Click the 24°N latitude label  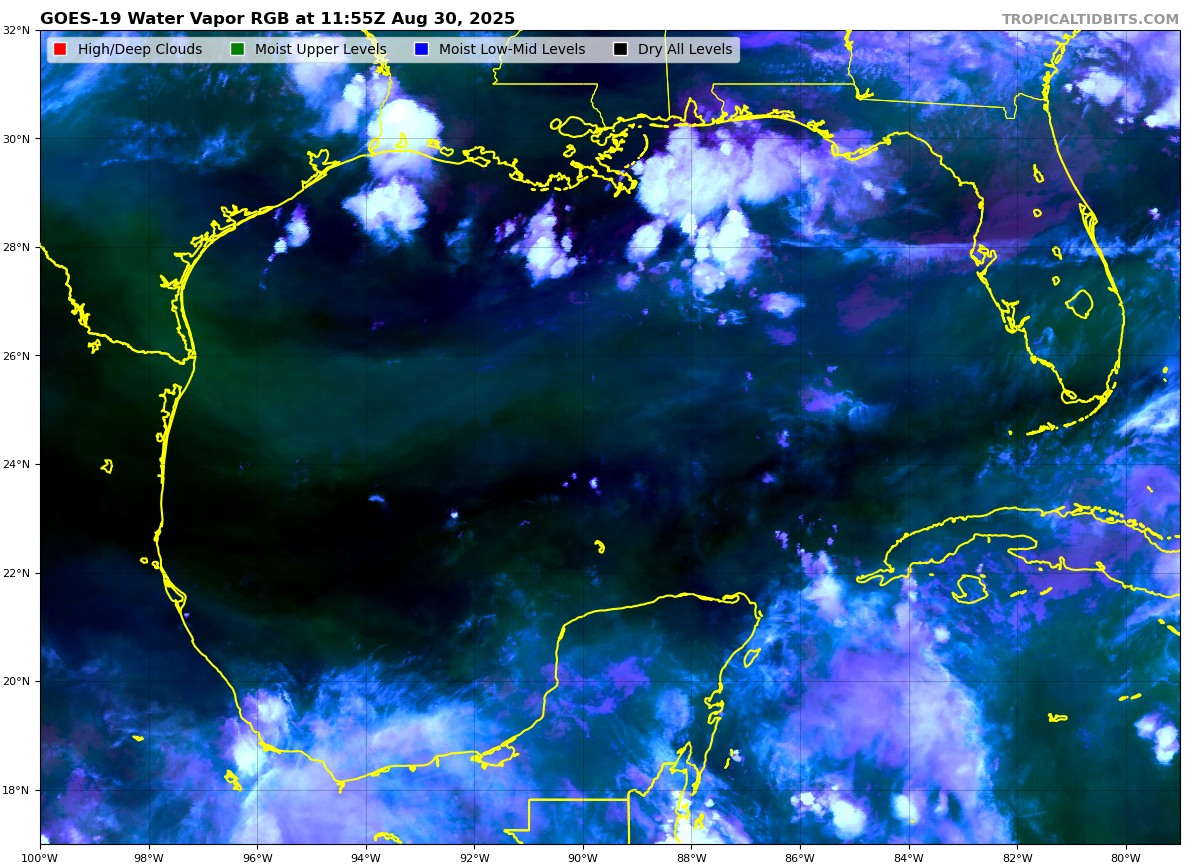click(x=18, y=464)
